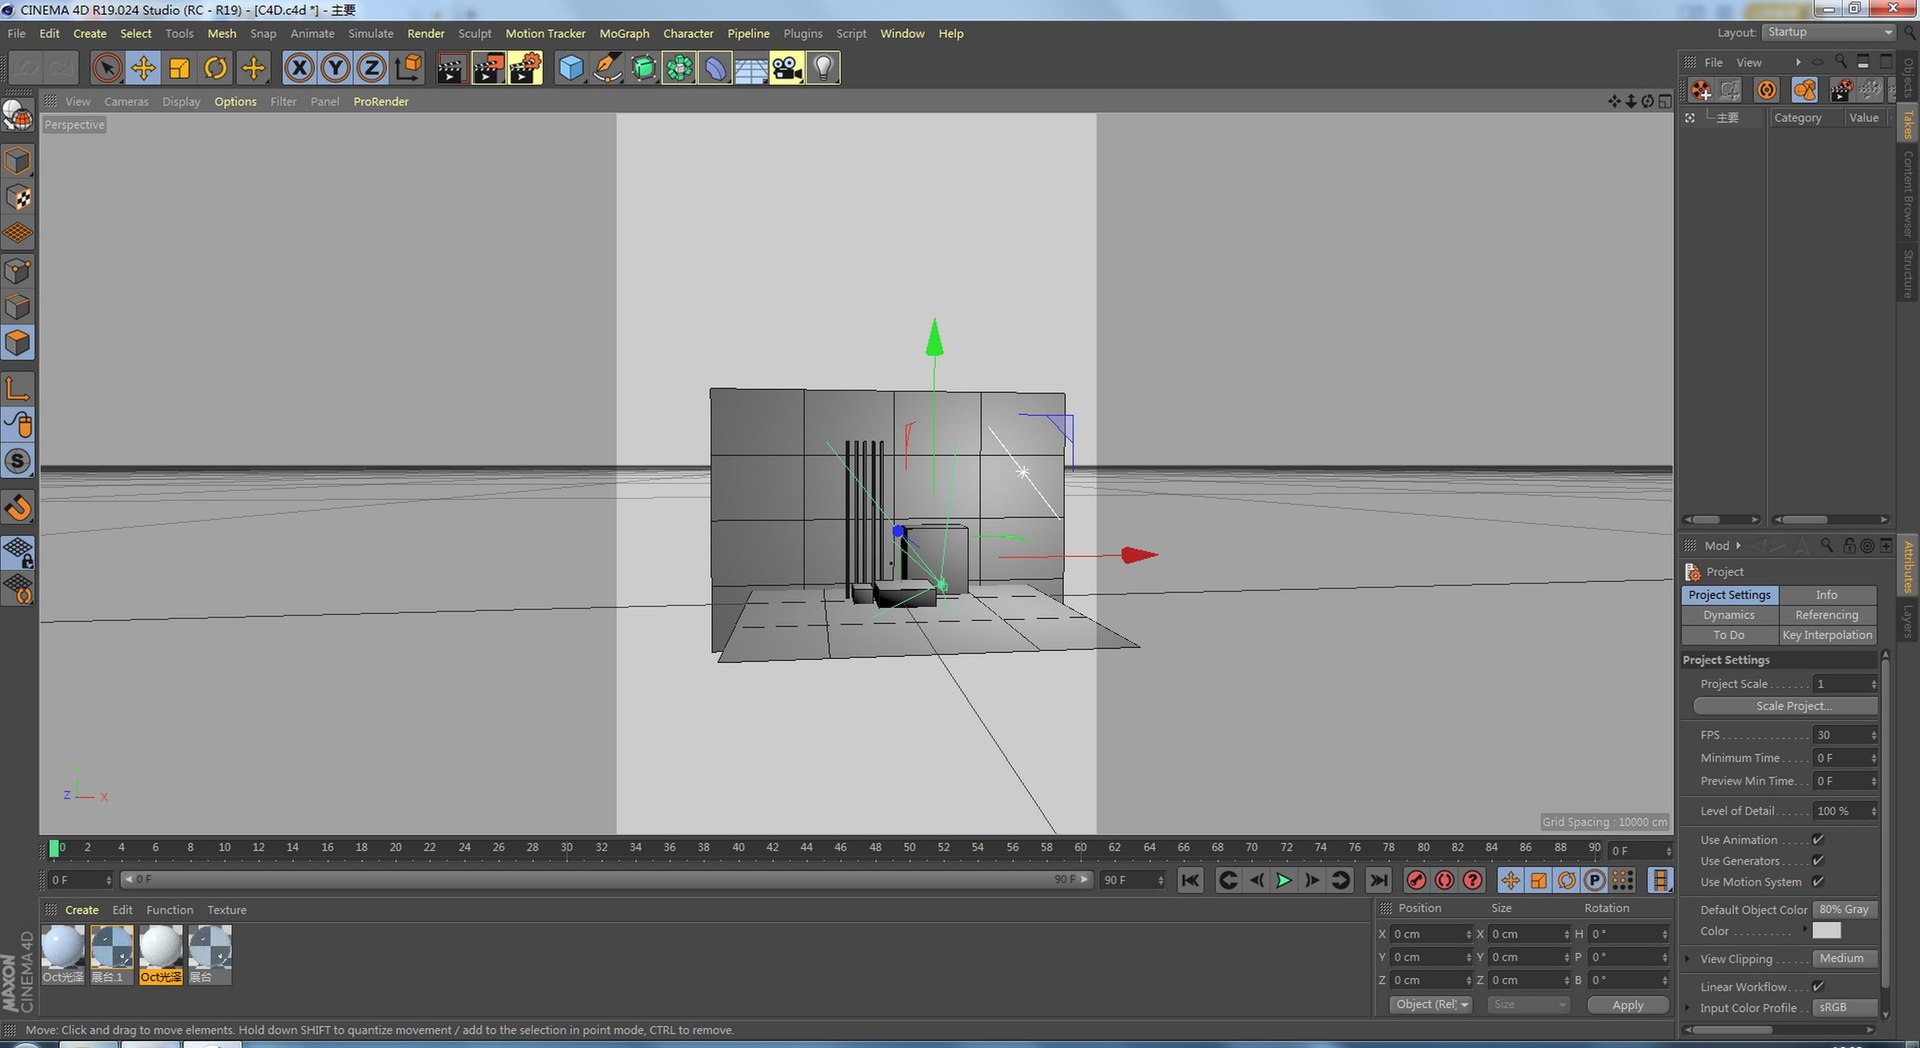
Task: Select the Live Selection tool
Action: point(107,68)
